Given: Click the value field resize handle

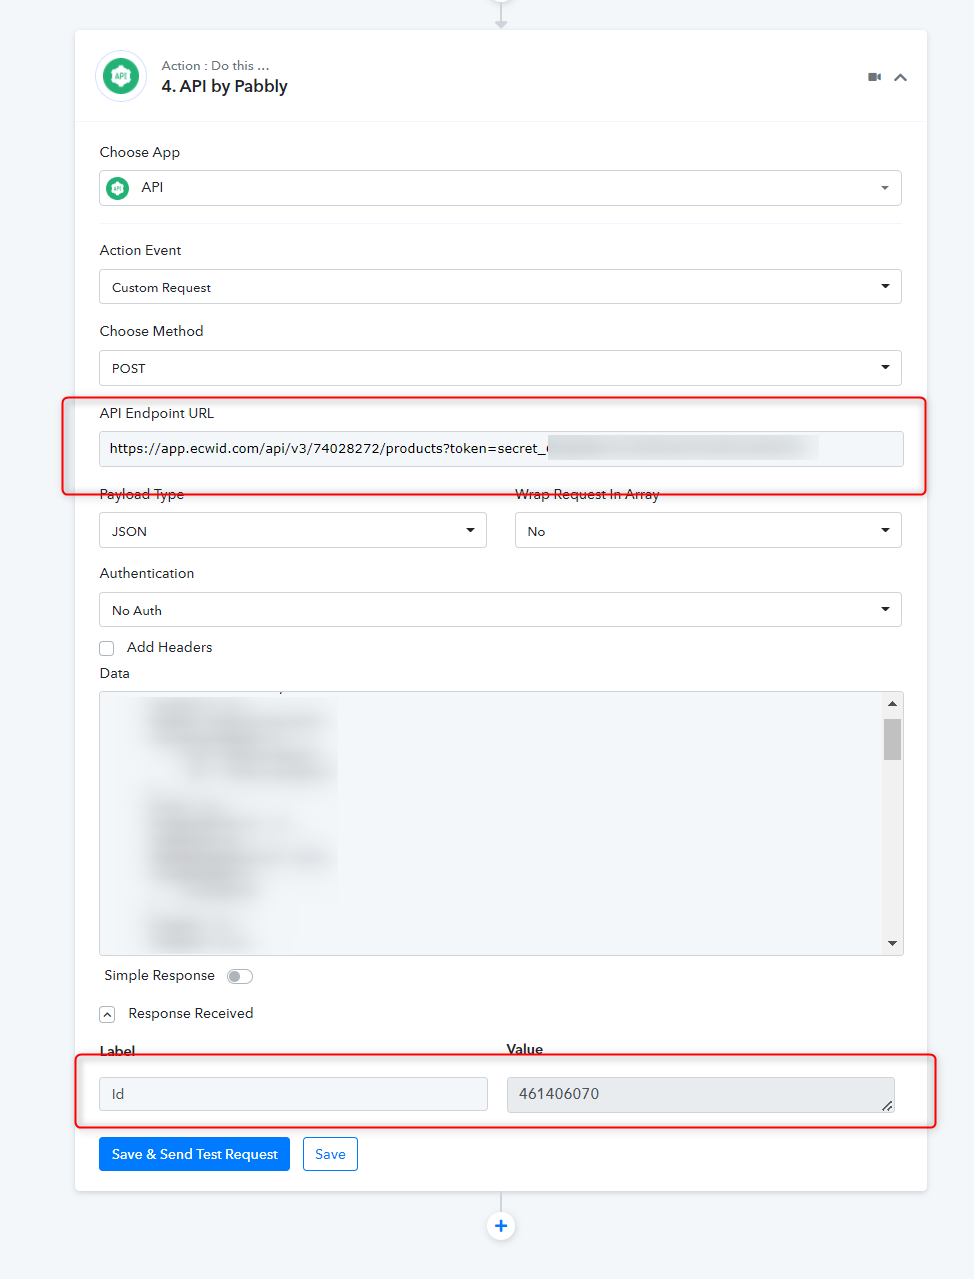Looking at the screenshot, I should (887, 1105).
